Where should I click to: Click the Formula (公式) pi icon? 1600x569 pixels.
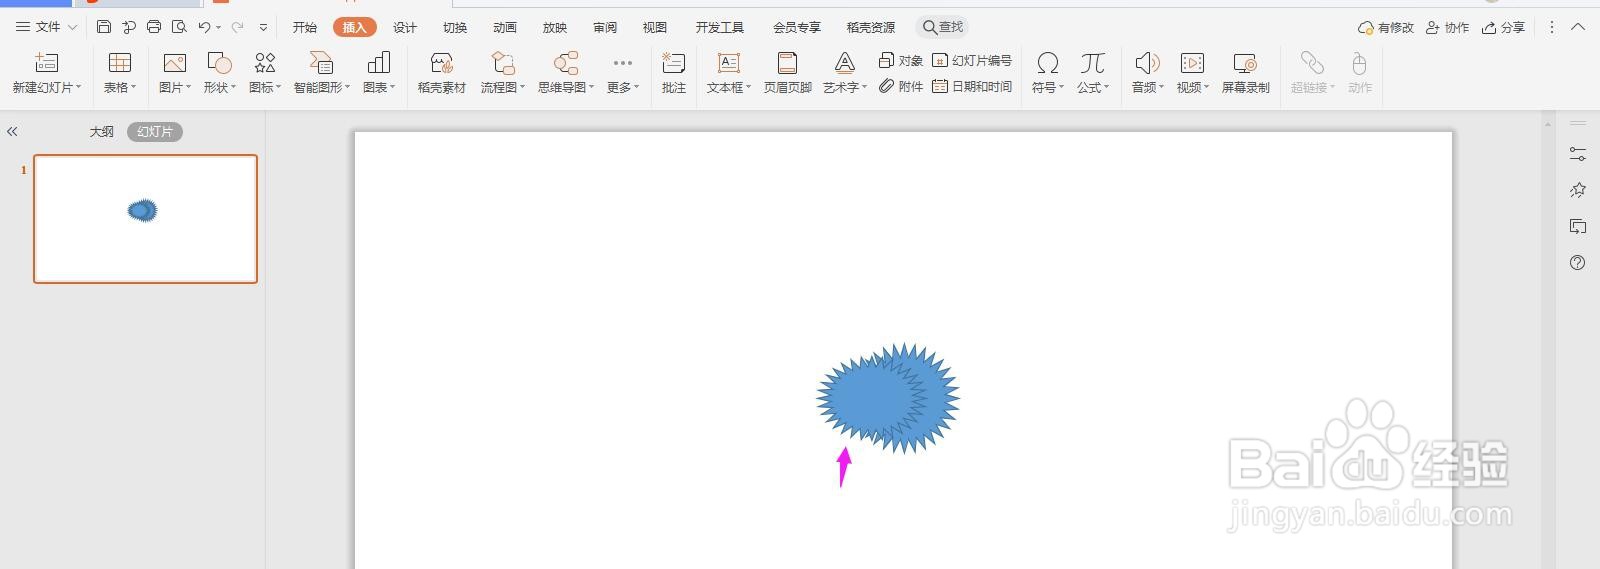coord(1092,63)
